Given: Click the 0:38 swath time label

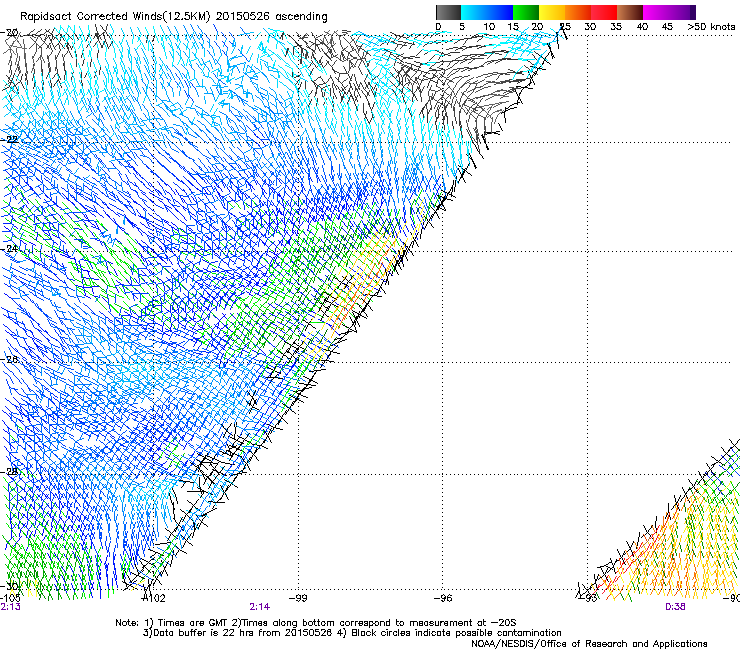Looking at the screenshot, I should (675, 607).
